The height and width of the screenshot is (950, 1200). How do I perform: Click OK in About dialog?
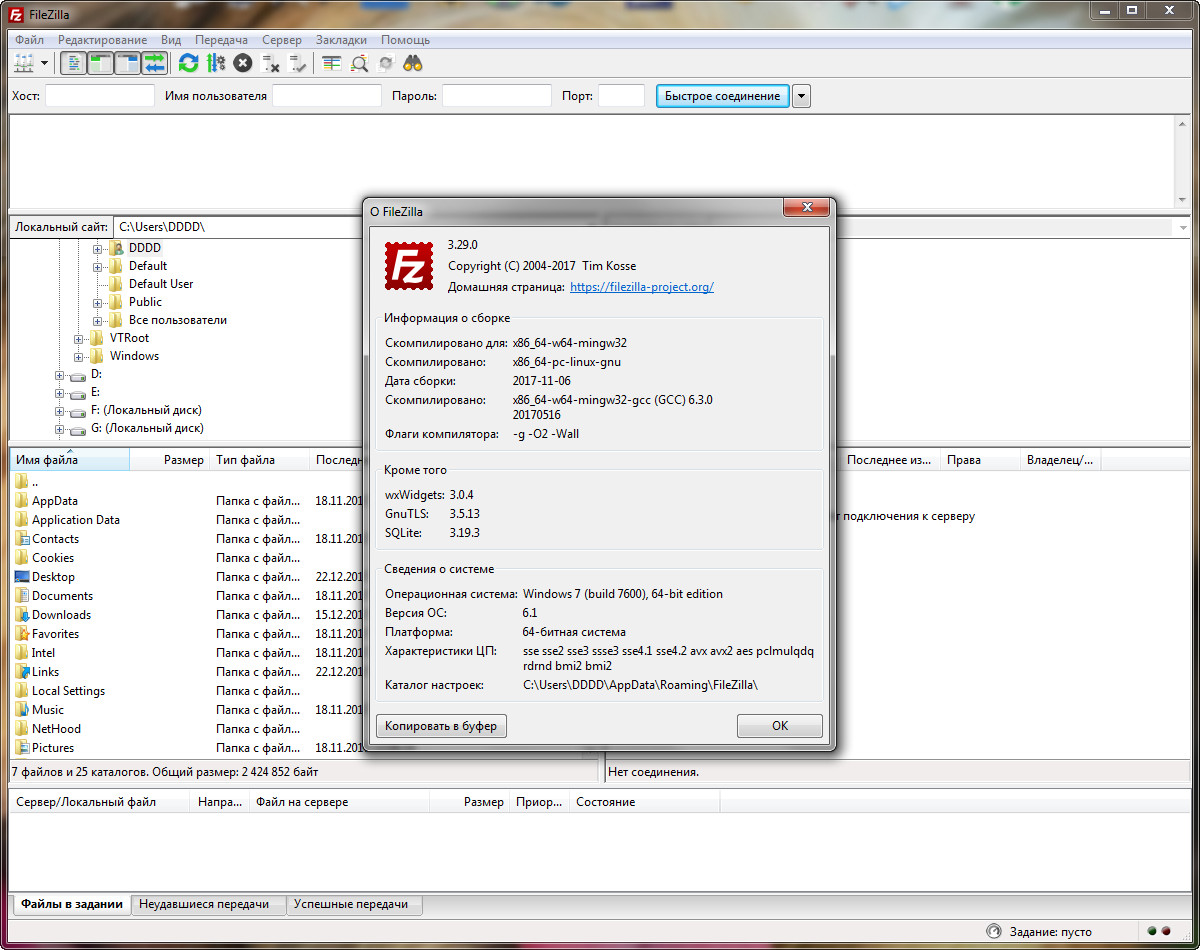[780, 726]
